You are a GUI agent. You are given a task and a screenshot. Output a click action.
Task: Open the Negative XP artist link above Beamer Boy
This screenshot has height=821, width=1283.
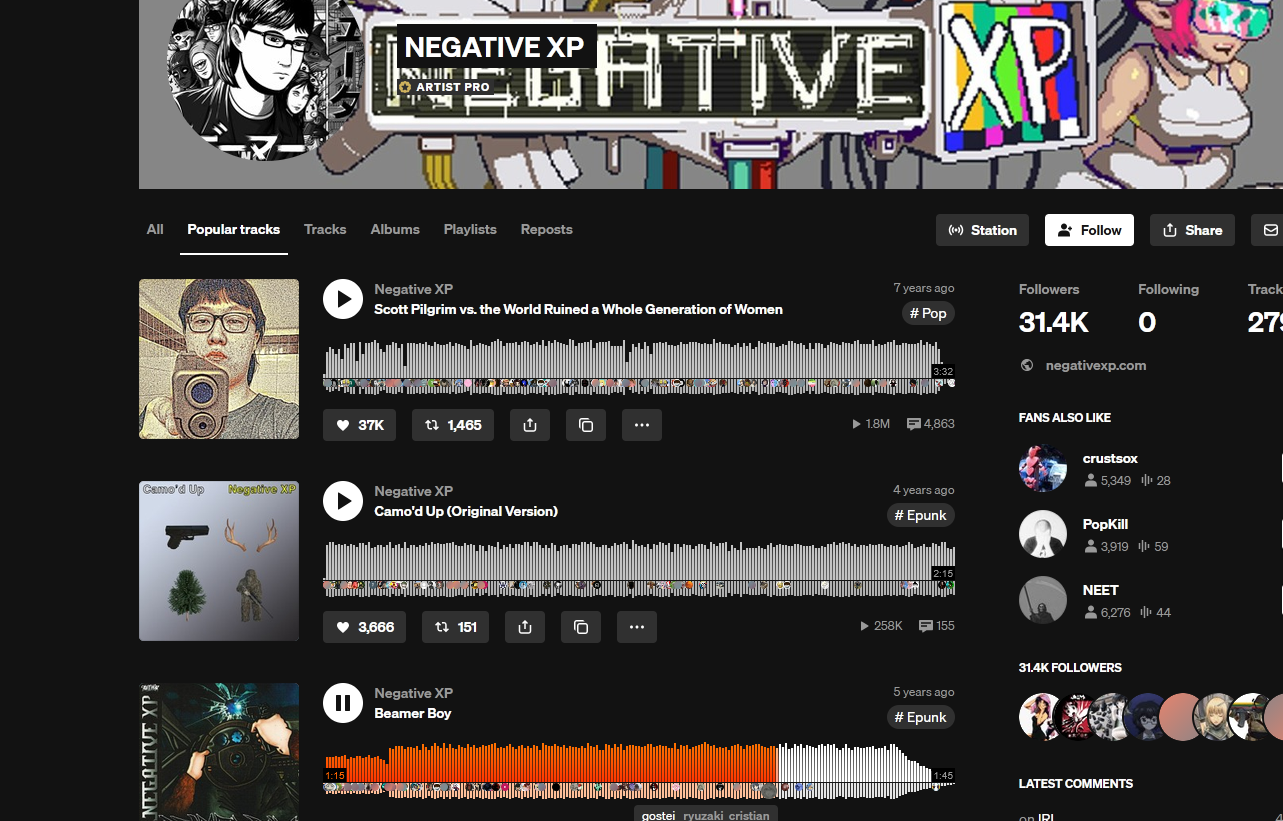point(413,693)
